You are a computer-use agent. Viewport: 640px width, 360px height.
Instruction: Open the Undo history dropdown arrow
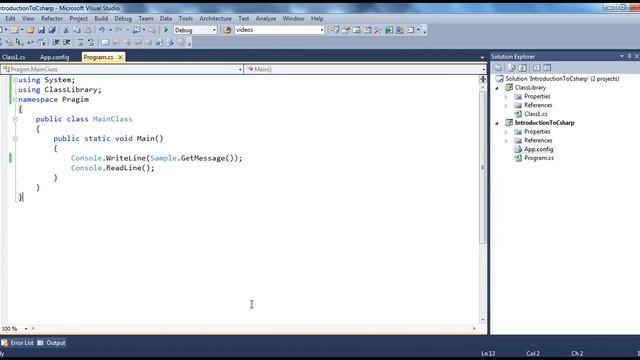click(x=110, y=30)
